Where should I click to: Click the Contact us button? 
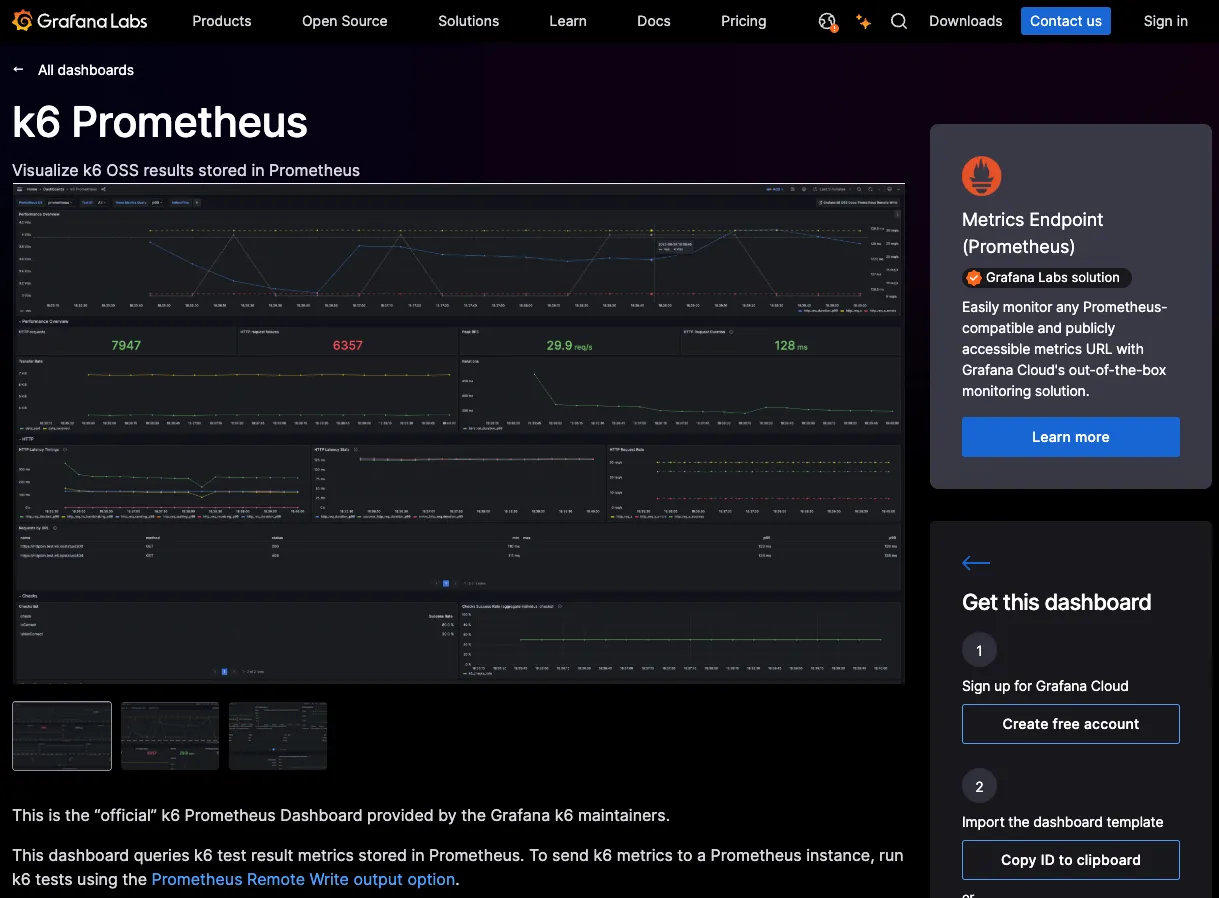click(1066, 21)
